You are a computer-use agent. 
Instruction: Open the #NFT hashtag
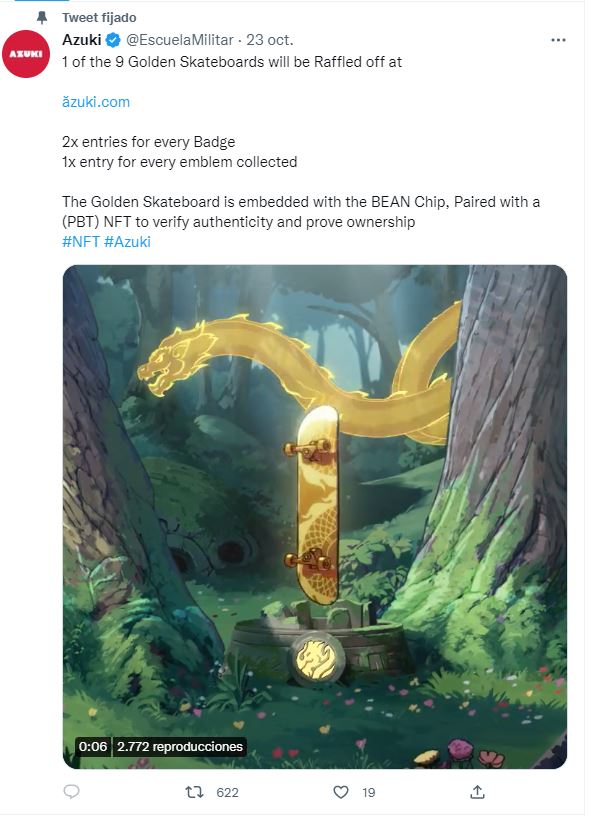pyautogui.click(x=81, y=241)
